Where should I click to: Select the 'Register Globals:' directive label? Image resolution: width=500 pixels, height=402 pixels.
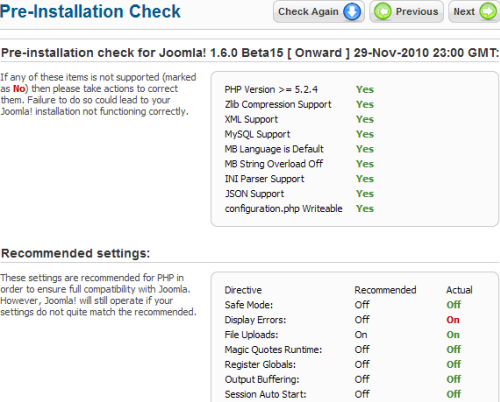(260, 364)
